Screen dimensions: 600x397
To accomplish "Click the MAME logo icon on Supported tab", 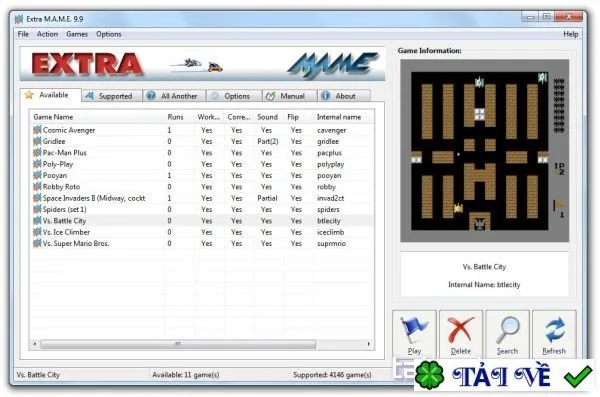I will click(89, 96).
